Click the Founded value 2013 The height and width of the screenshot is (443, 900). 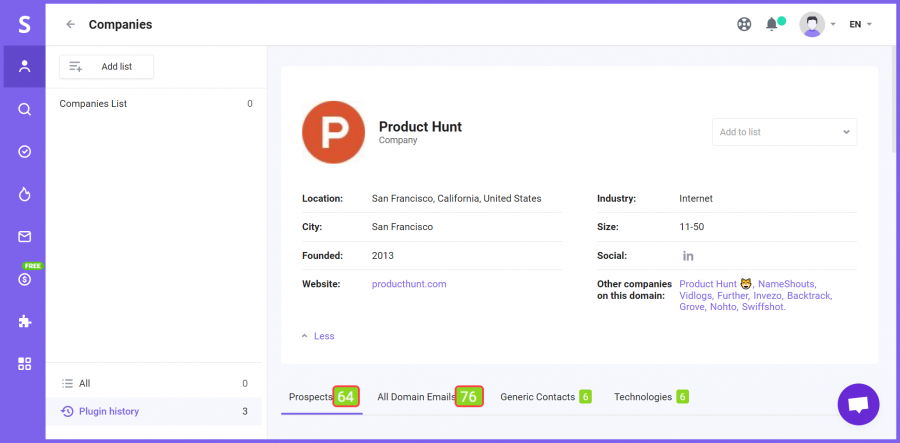pos(383,255)
